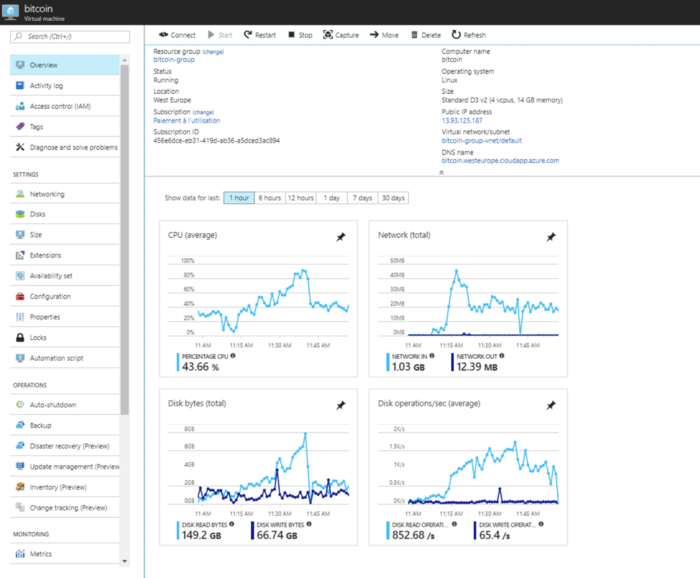The width and height of the screenshot is (700, 578).
Task: Open the Locks settings
Action: click(x=65, y=337)
